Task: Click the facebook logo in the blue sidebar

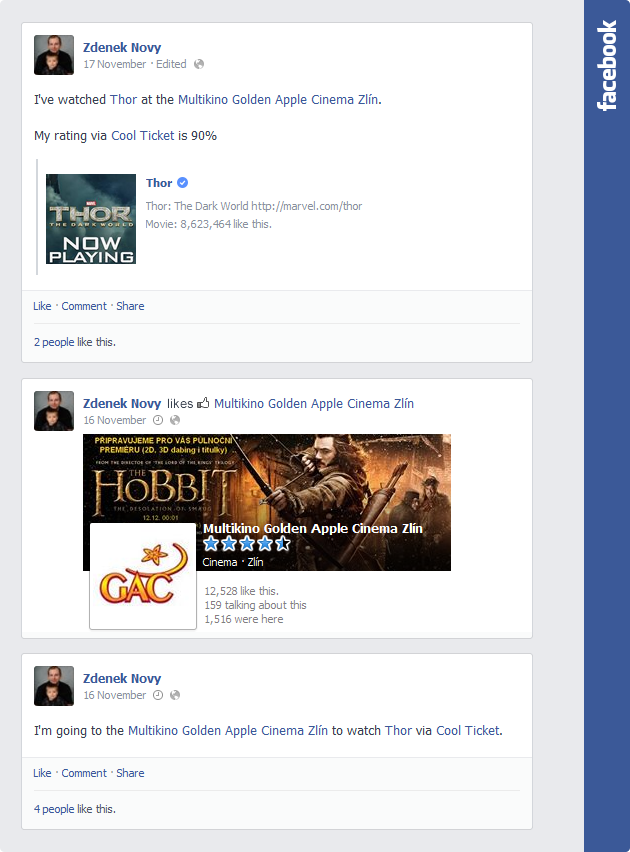Action: (x=607, y=66)
